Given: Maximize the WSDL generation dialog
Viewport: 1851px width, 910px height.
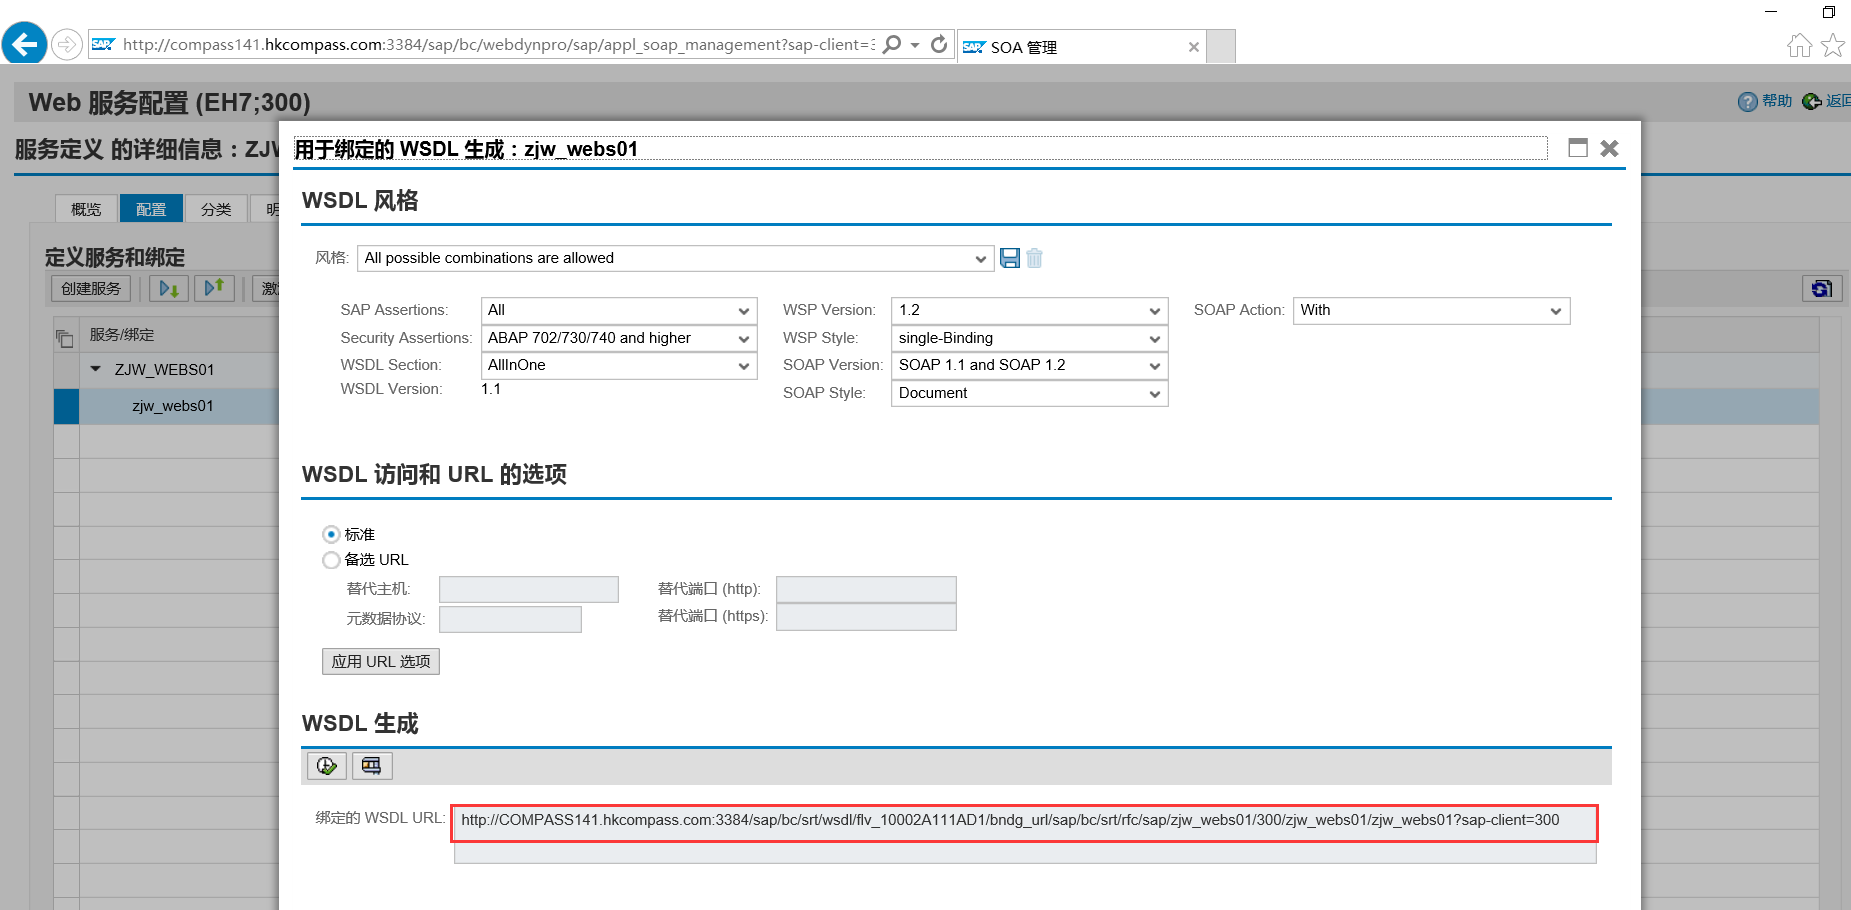Looking at the screenshot, I should (x=1578, y=148).
